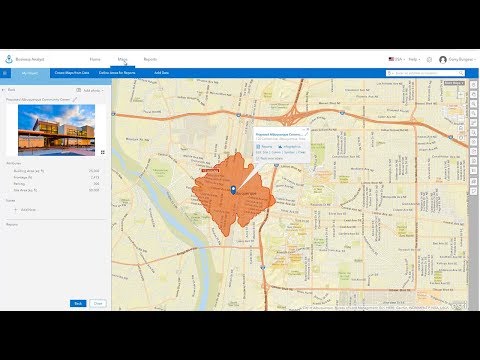This screenshot has height=360, width=480.
Task: Click Edit Site link in popup
Action: [262, 152]
